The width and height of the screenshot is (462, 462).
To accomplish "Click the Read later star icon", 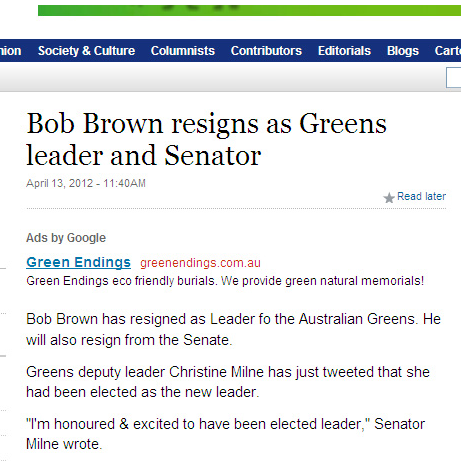I will click(389, 198).
